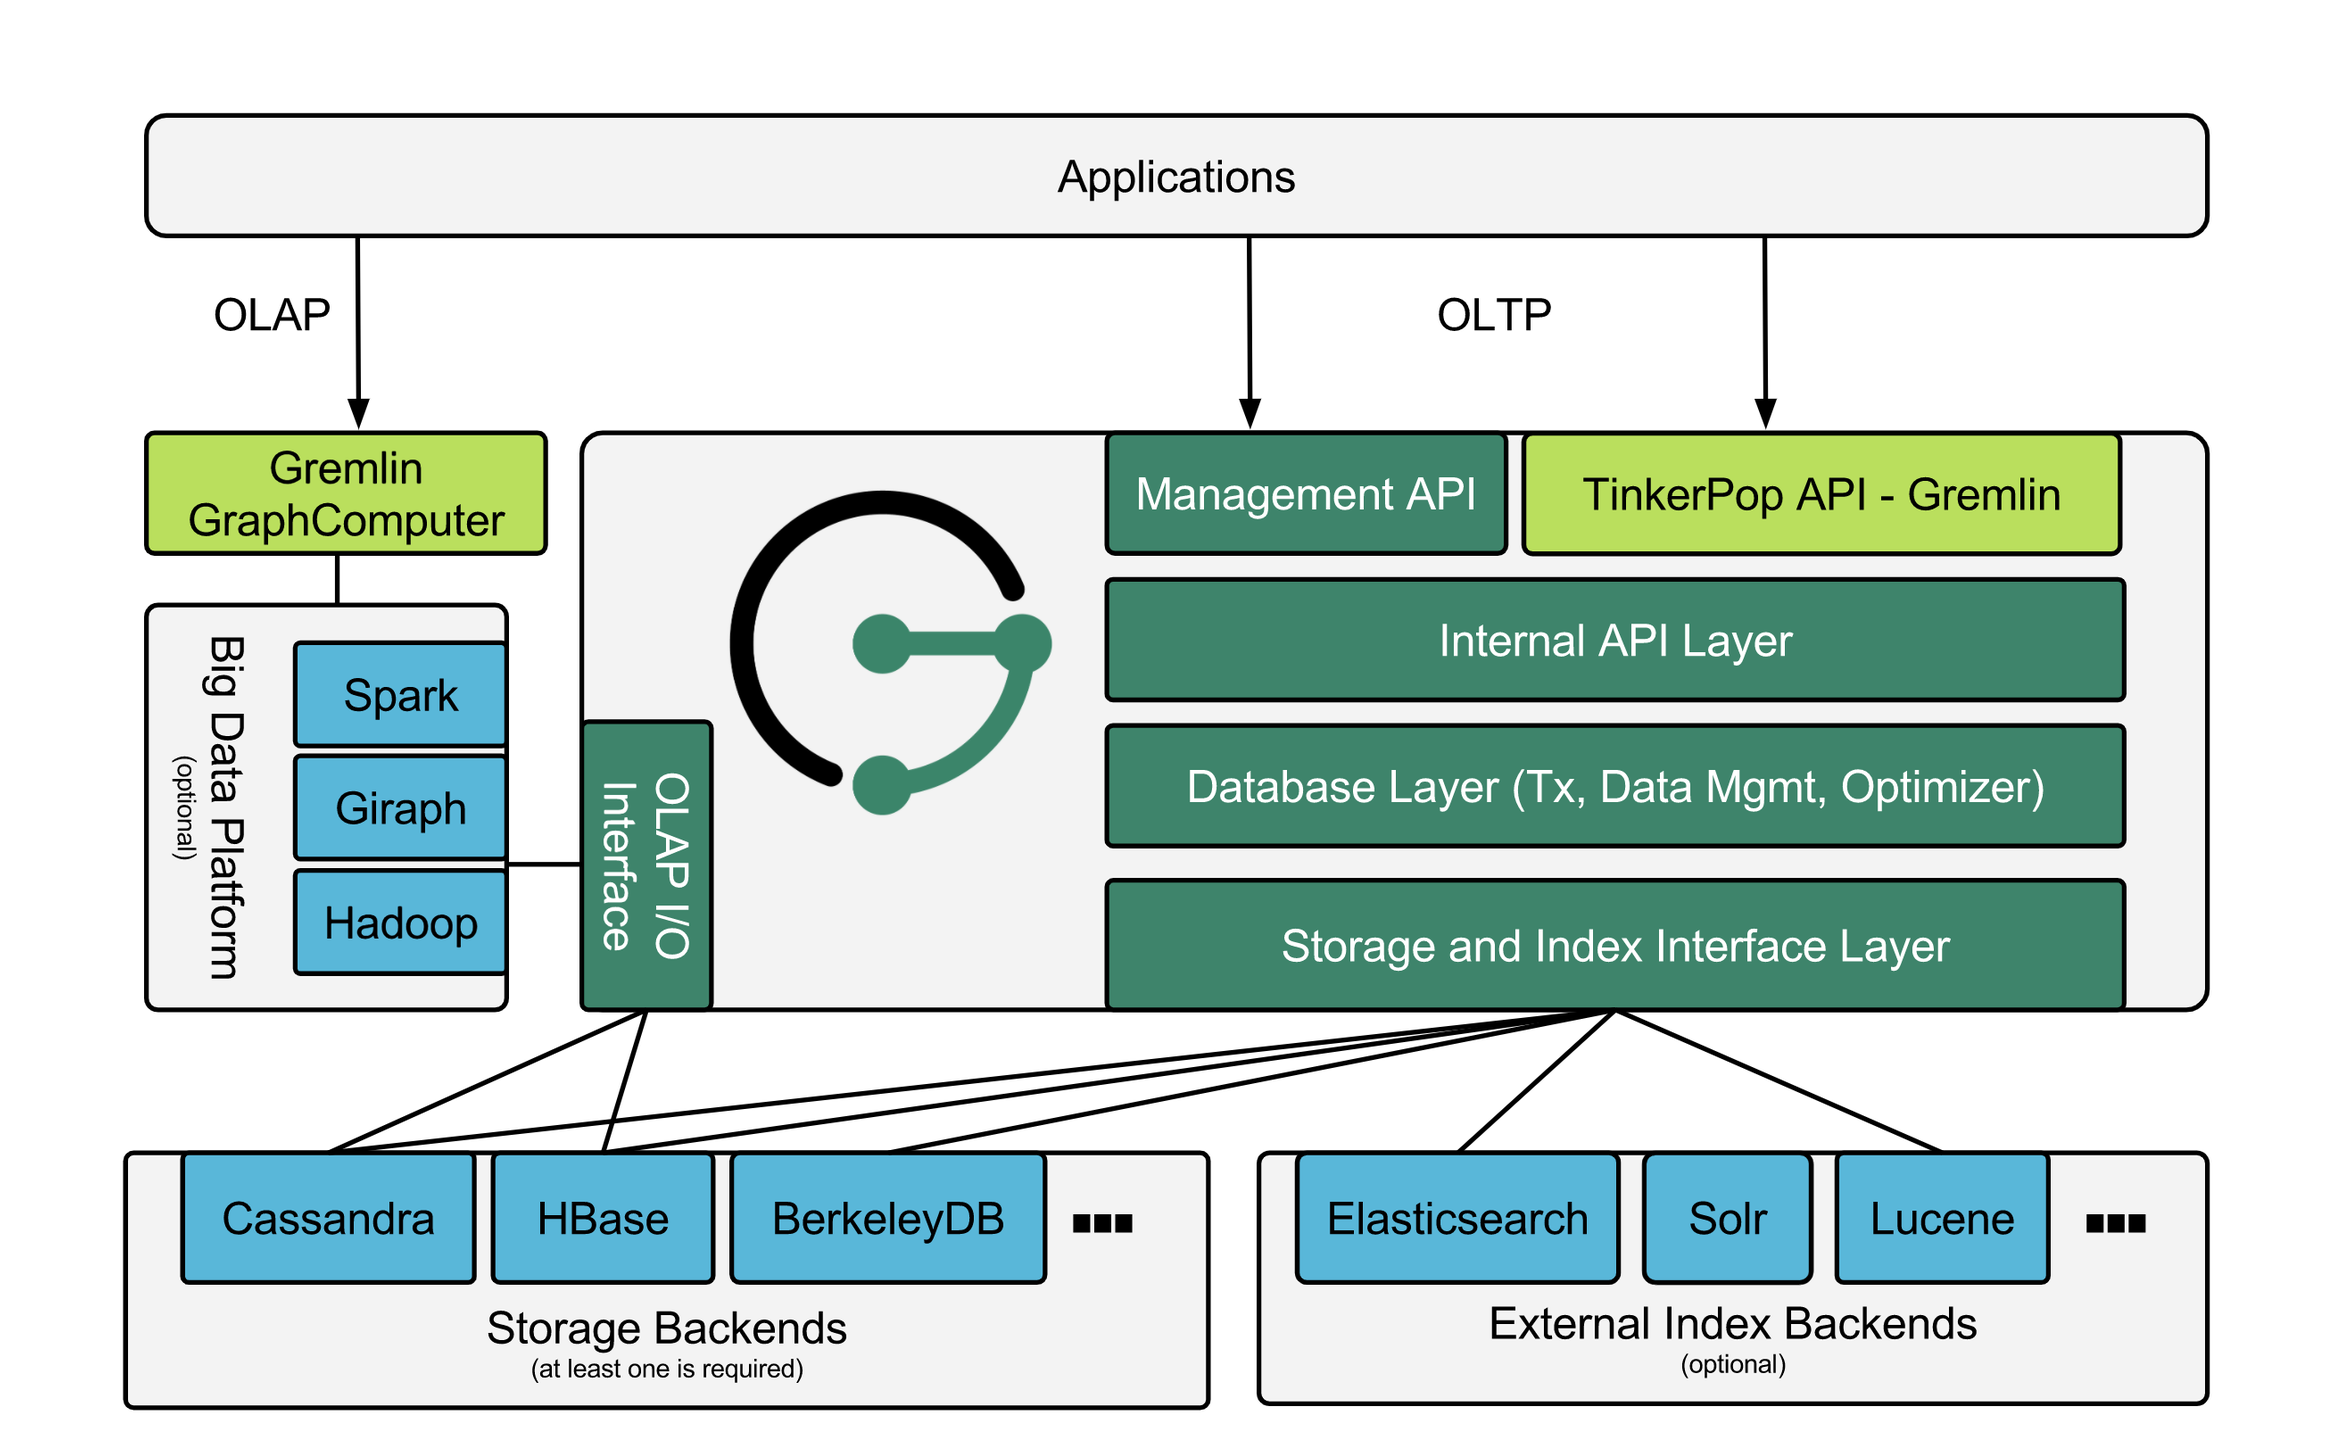Click the HBase storage backend
The height and width of the screenshot is (1440, 2342).
602,1218
